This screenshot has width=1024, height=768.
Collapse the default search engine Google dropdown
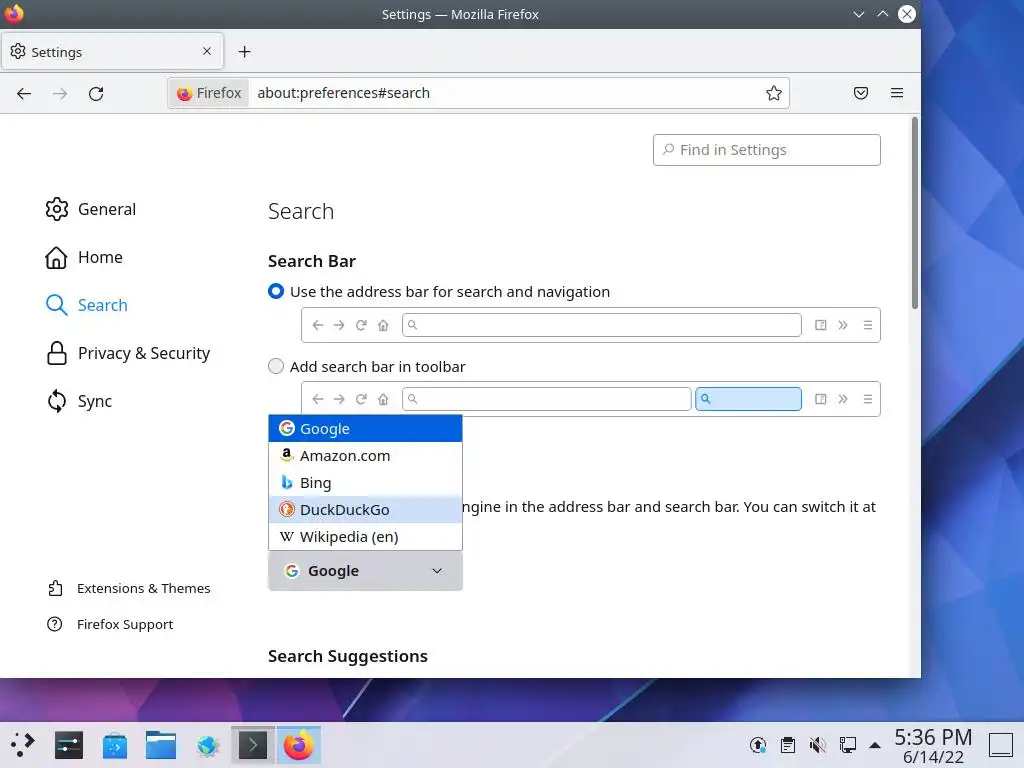pyautogui.click(x=365, y=571)
